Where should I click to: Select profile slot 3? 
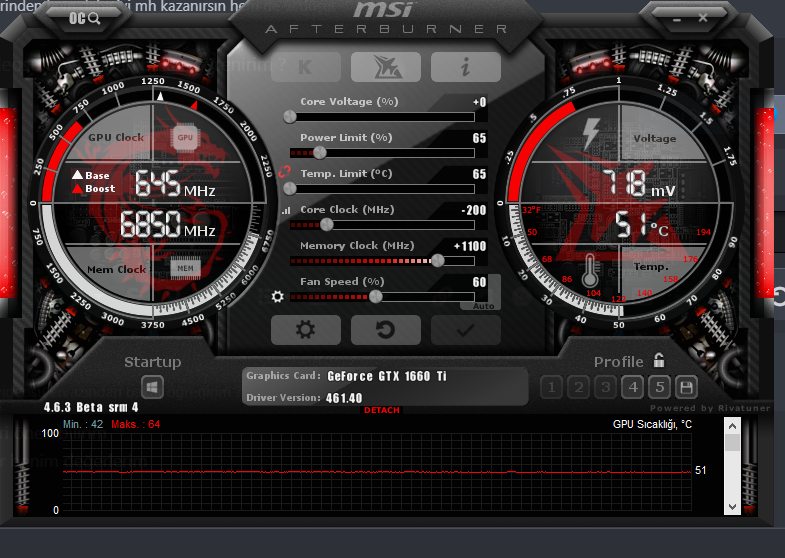pos(606,387)
